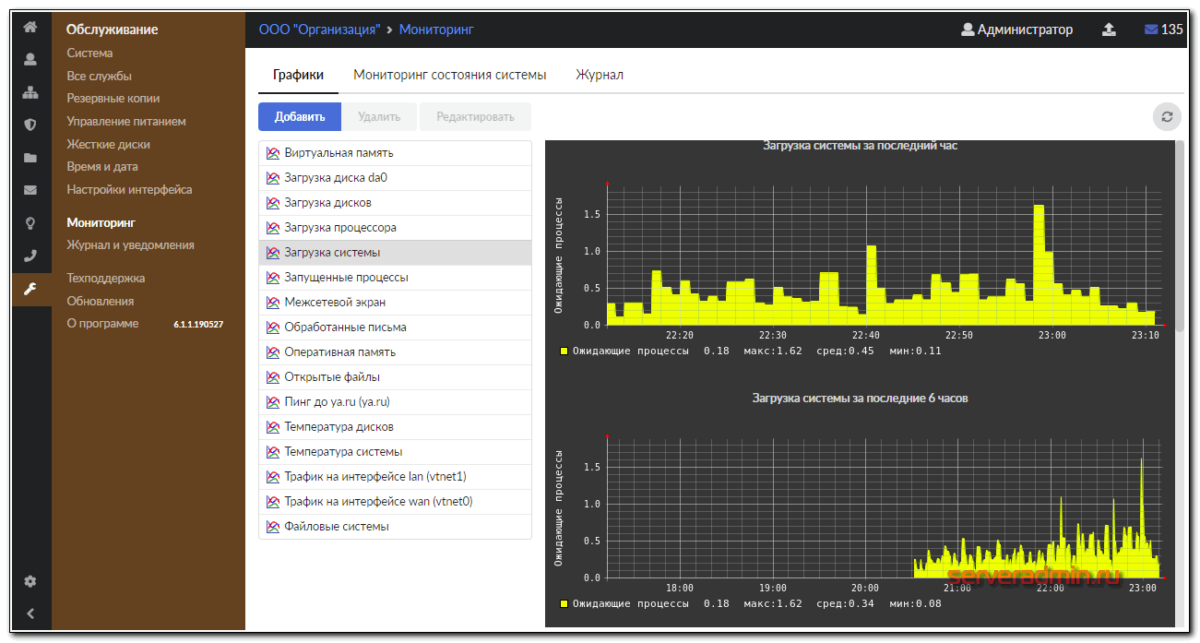Click the Добавить button
The width and height of the screenshot is (1200, 643).
coord(300,117)
